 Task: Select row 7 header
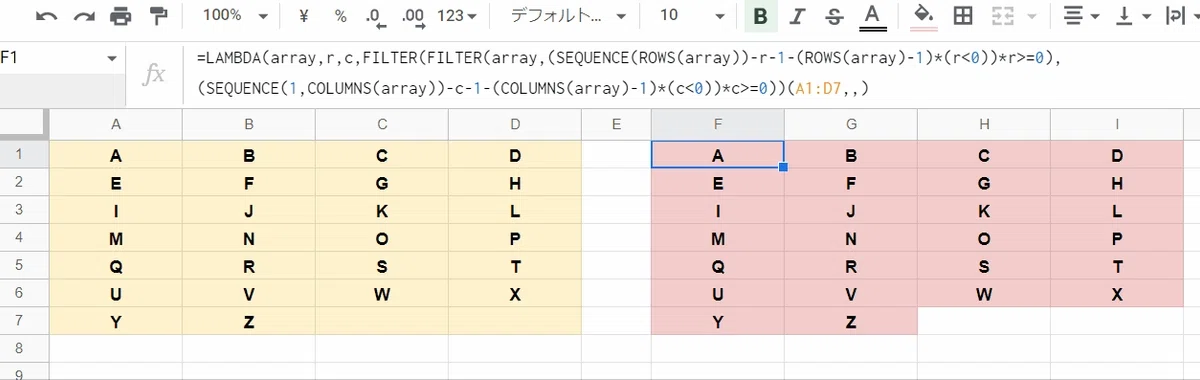coord(24,321)
